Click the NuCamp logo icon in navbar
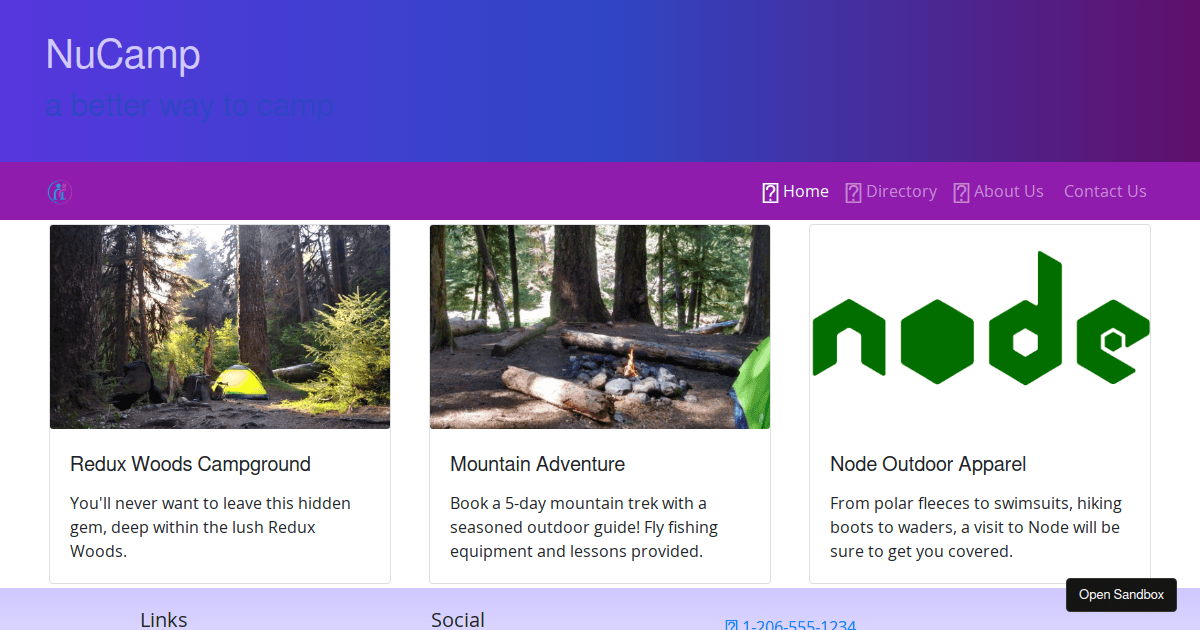Screen dimensions: 1200x630 (x=60, y=191)
